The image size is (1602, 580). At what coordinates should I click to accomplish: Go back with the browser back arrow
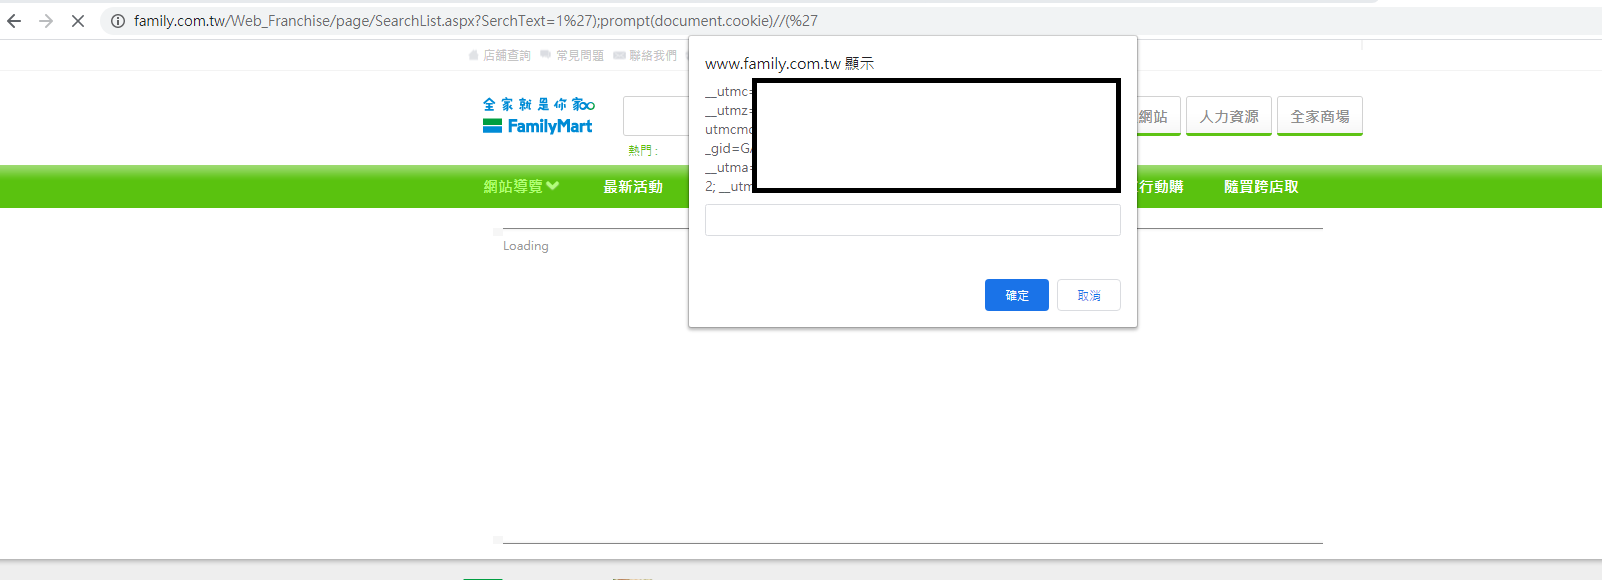pyautogui.click(x=14, y=21)
